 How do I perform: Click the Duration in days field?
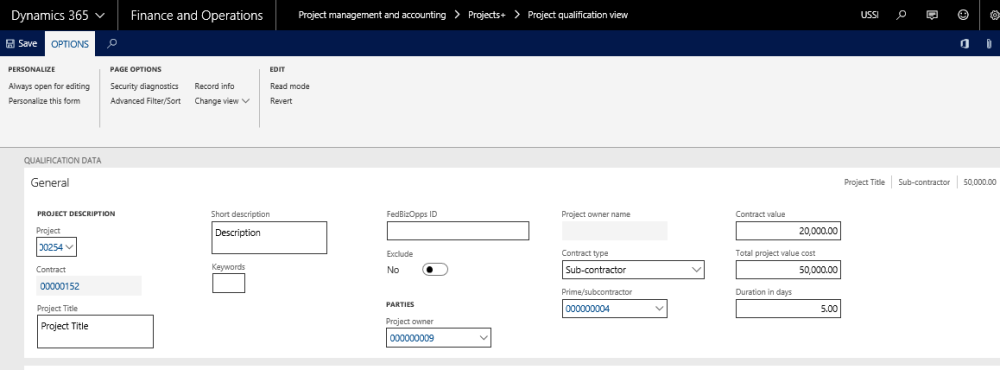[788, 309]
